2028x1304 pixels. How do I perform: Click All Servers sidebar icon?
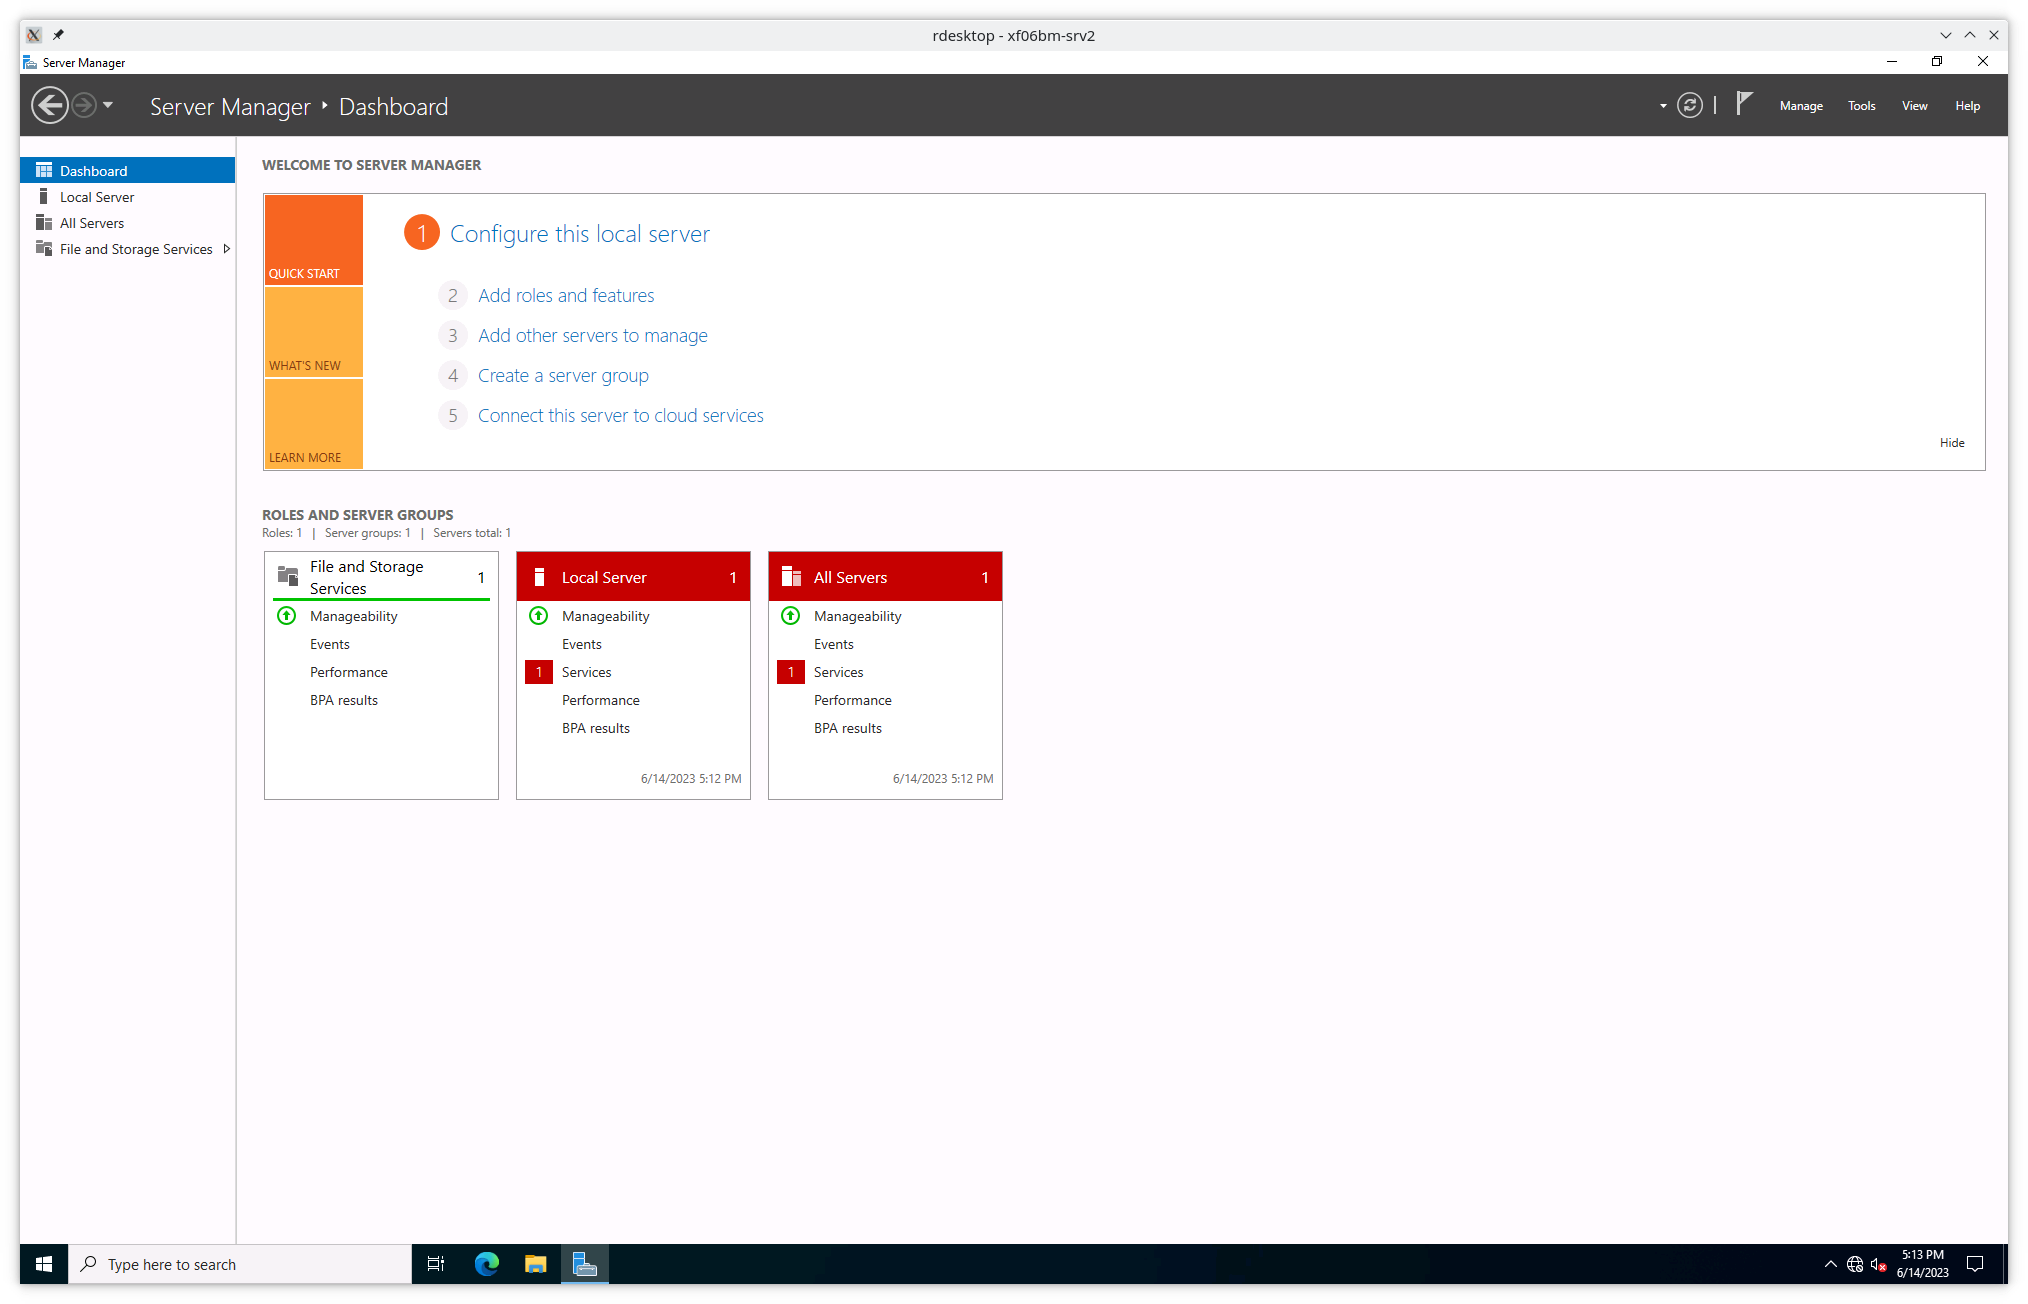tap(44, 222)
